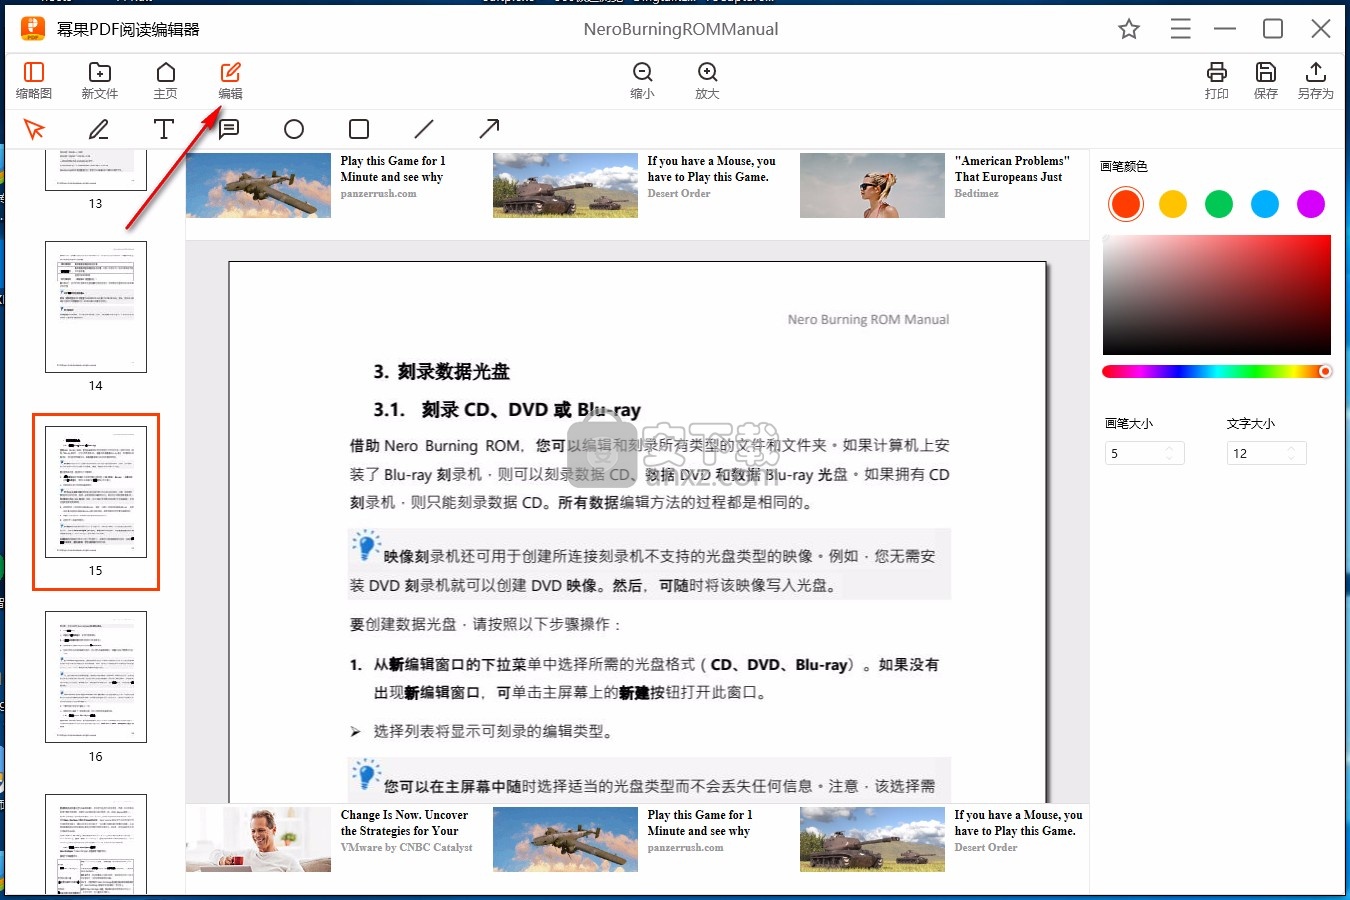The width and height of the screenshot is (1350, 900).
Task: Open the thumbnails panel (缩略图)
Action: pyautogui.click(x=34, y=80)
